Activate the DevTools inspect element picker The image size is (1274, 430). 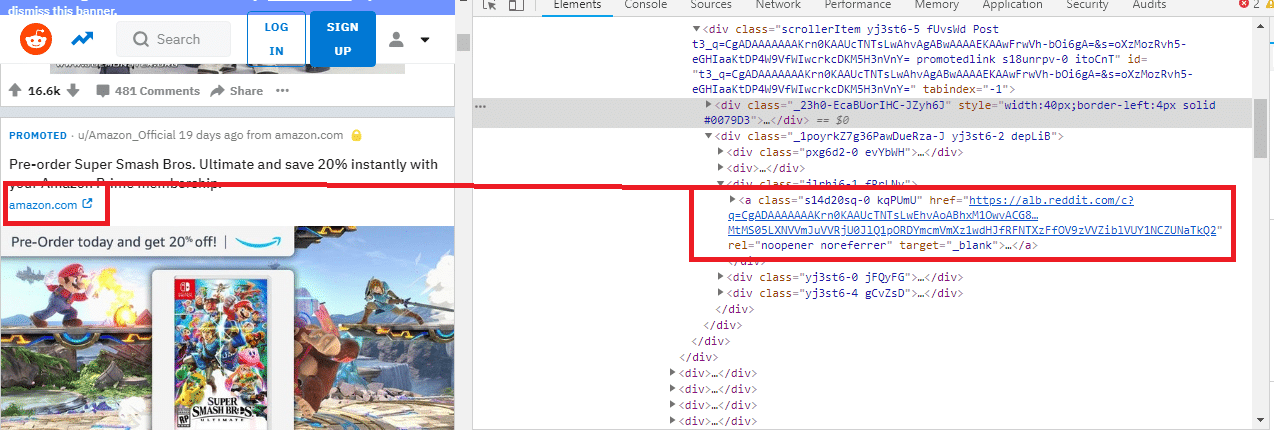[489, 5]
